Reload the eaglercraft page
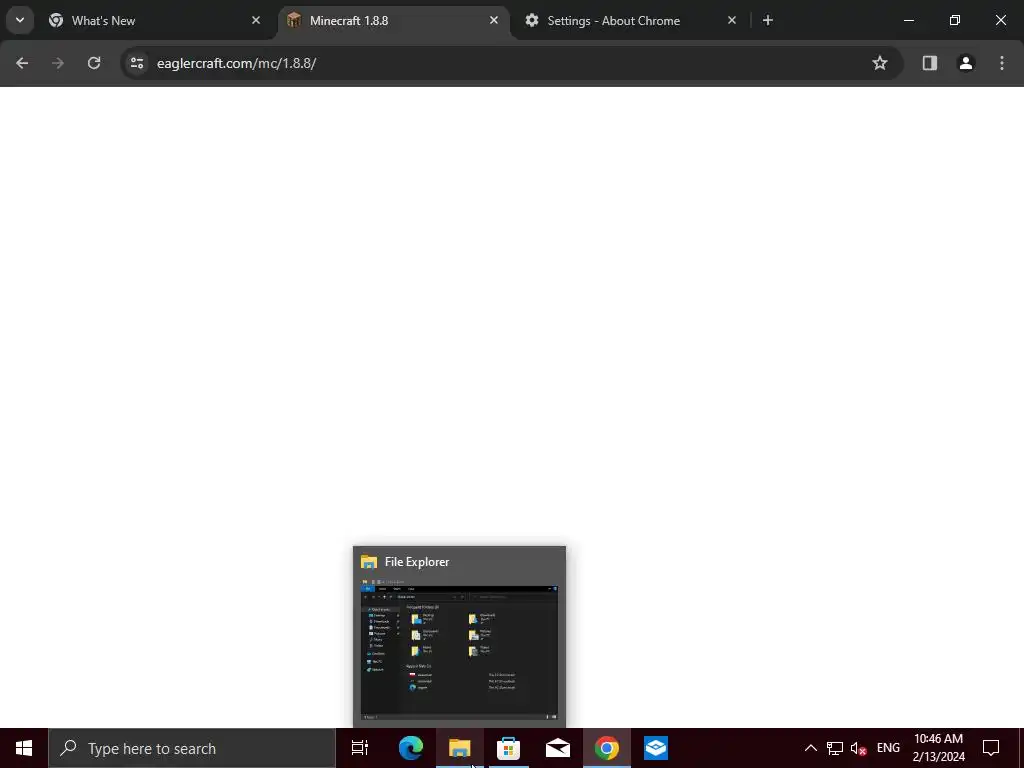Viewport: 1024px width, 768px height. click(x=94, y=63)
